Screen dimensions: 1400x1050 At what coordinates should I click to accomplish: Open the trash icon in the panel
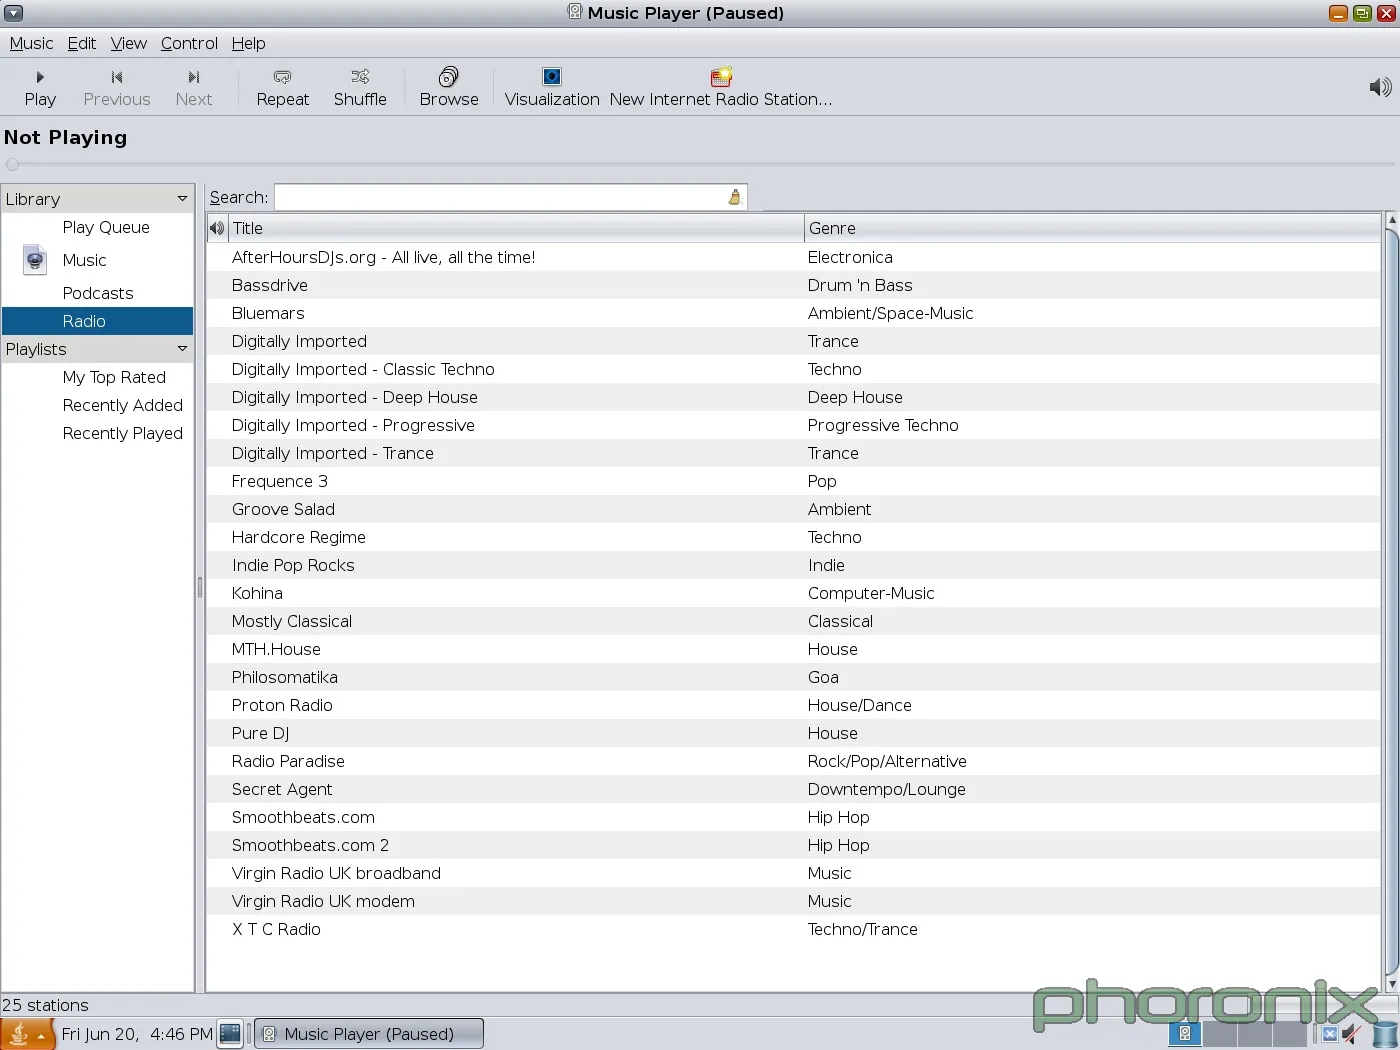(1385, 1033)
